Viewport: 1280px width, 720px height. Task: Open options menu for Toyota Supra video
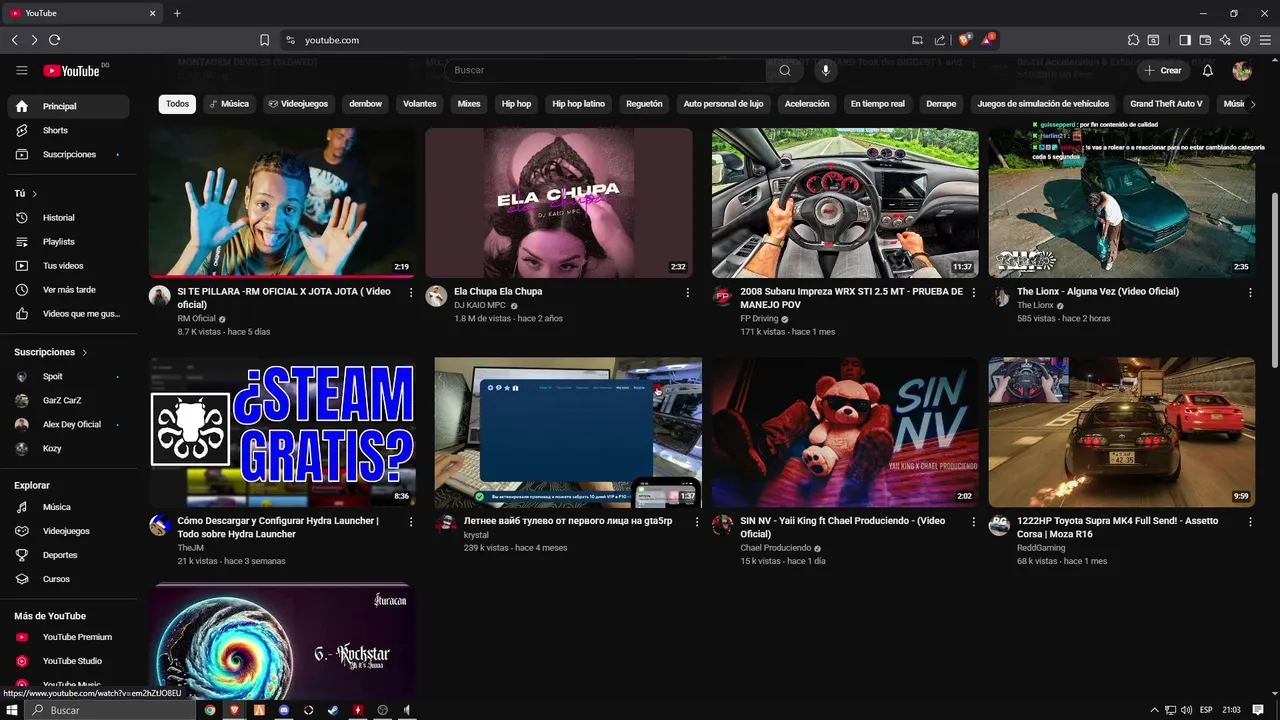point(1250,521)
